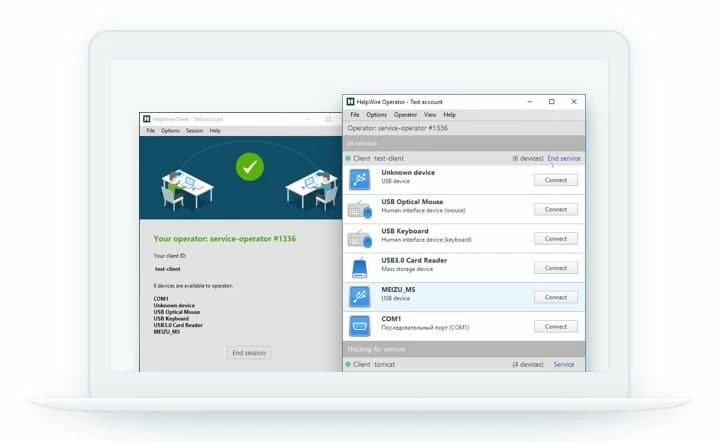Click the End service link
720x442 pixels.
pos(563,158)
